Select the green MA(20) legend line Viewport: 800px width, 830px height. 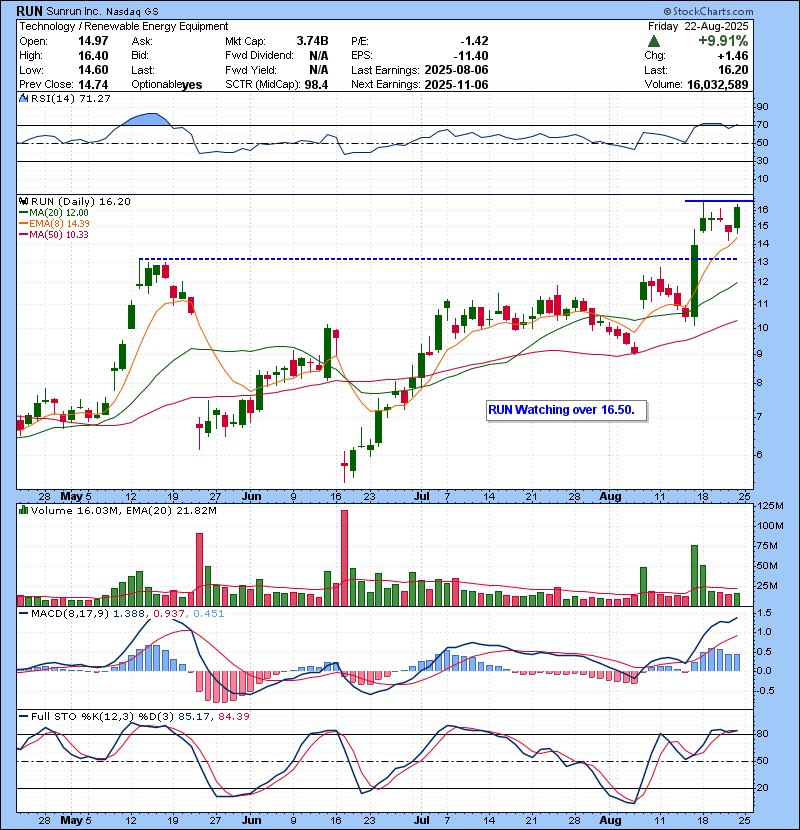[23, 212]
